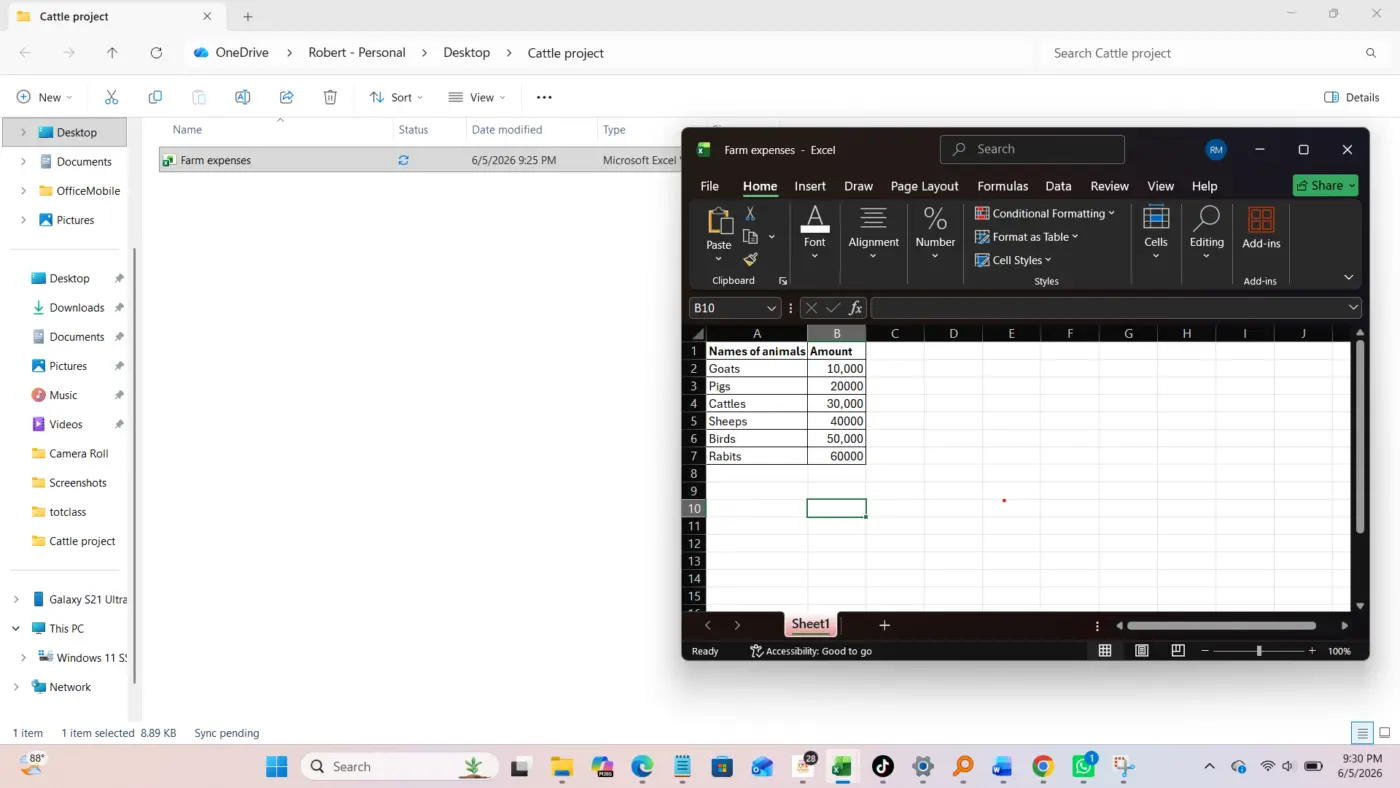The image size is (1400, 788).
Task: Click the scissors Cut icon in Excel ribbon
Action: pyautogui.click(x=751, y=214)
